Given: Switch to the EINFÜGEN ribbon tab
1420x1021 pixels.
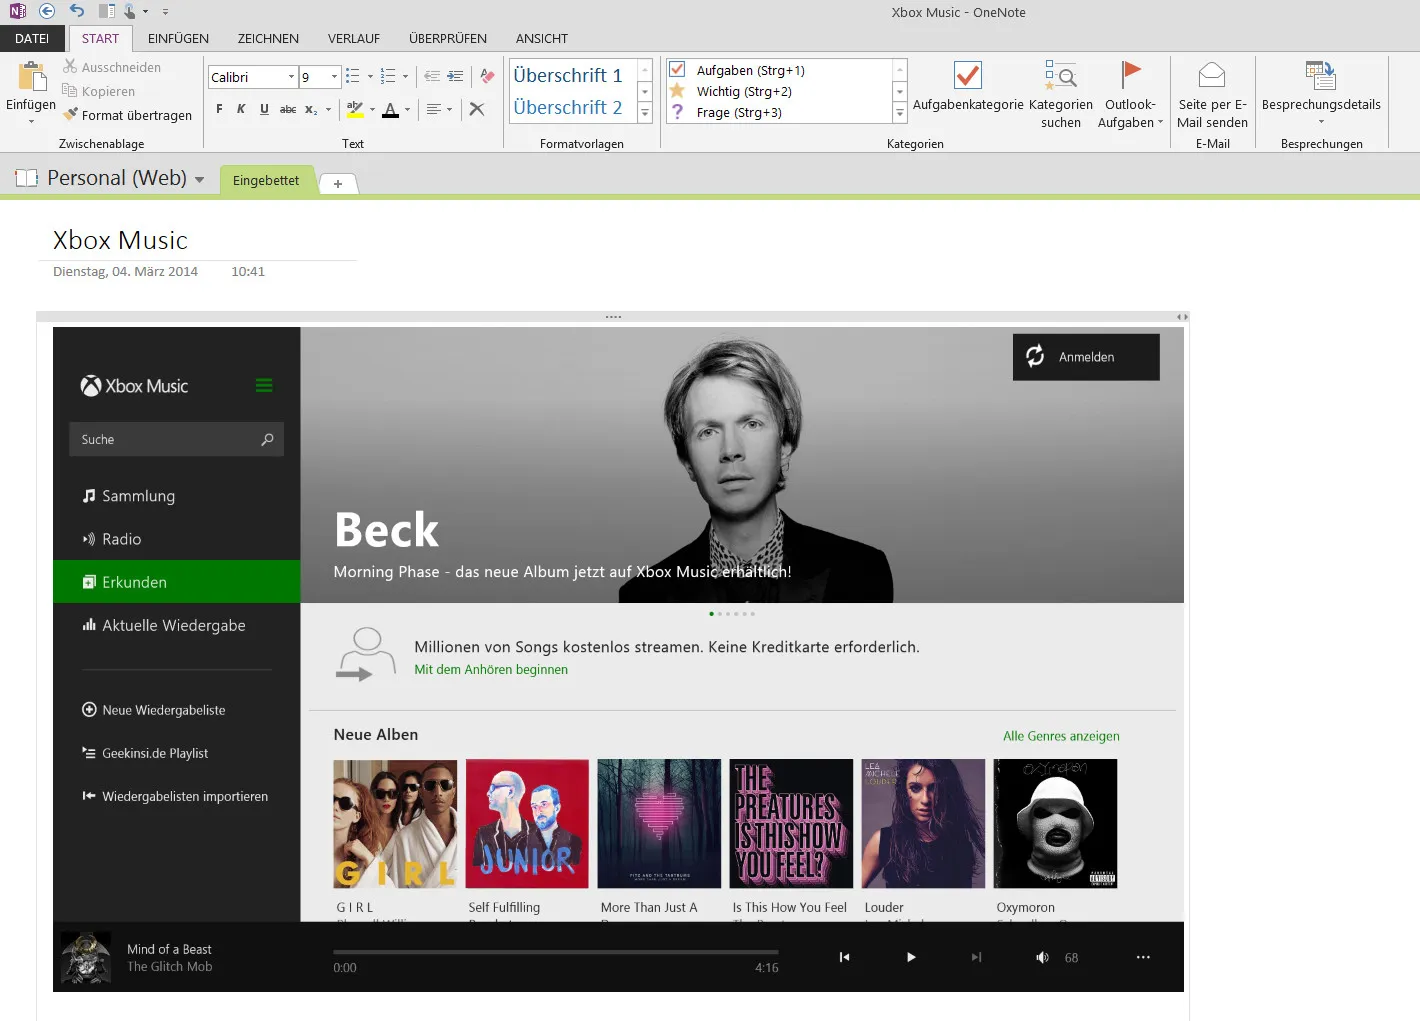Looking at the screenshot, I should click(x=178, y=38).
